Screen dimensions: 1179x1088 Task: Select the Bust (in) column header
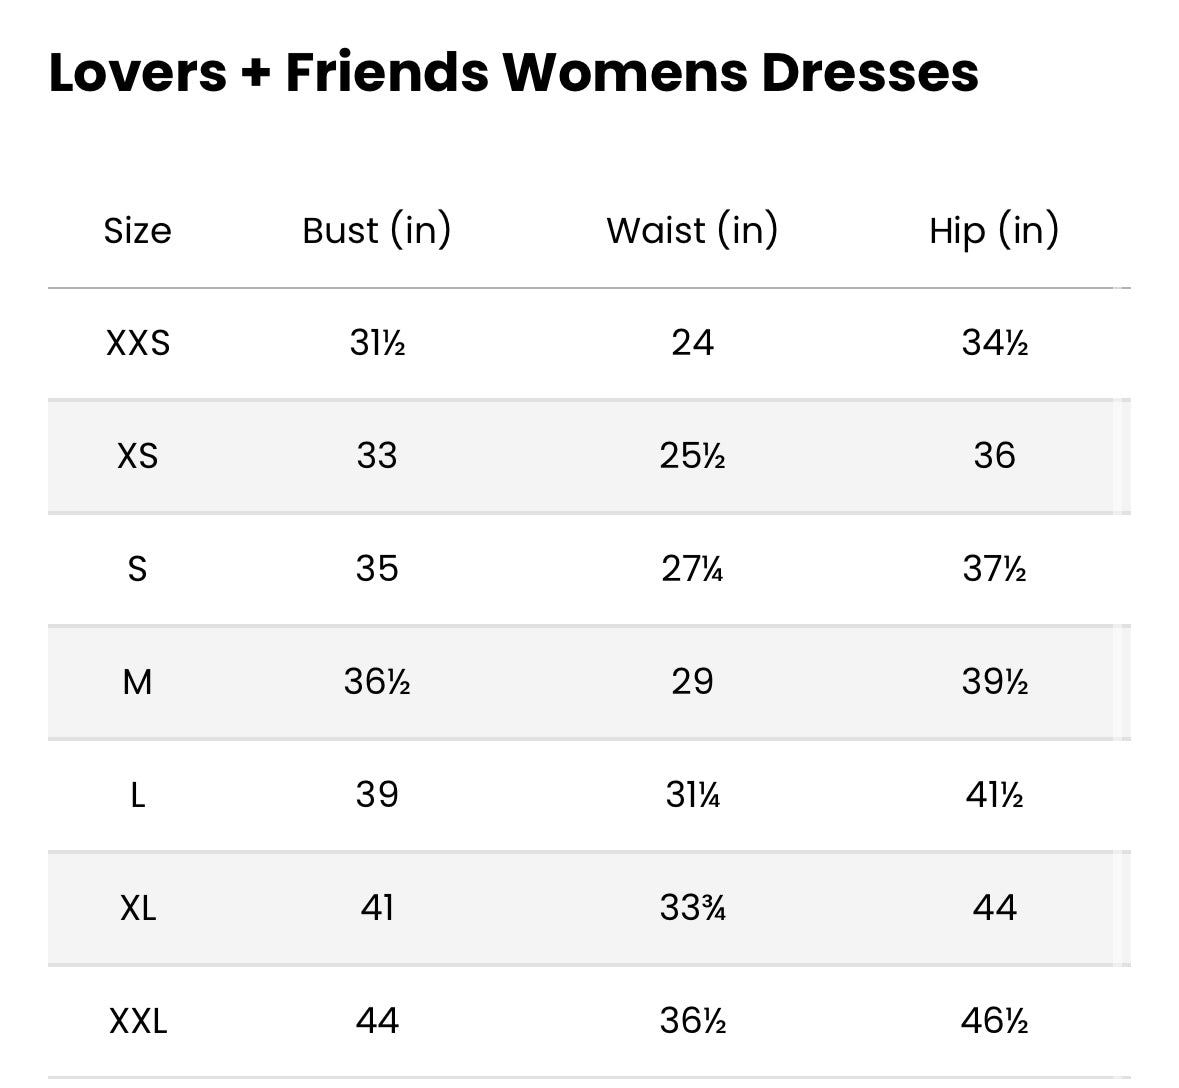pos(377,231)
